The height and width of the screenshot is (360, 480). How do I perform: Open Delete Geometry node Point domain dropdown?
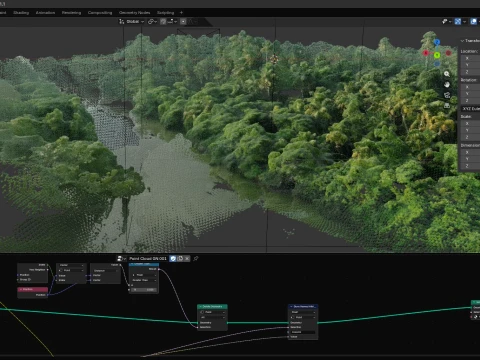(213, 312)
